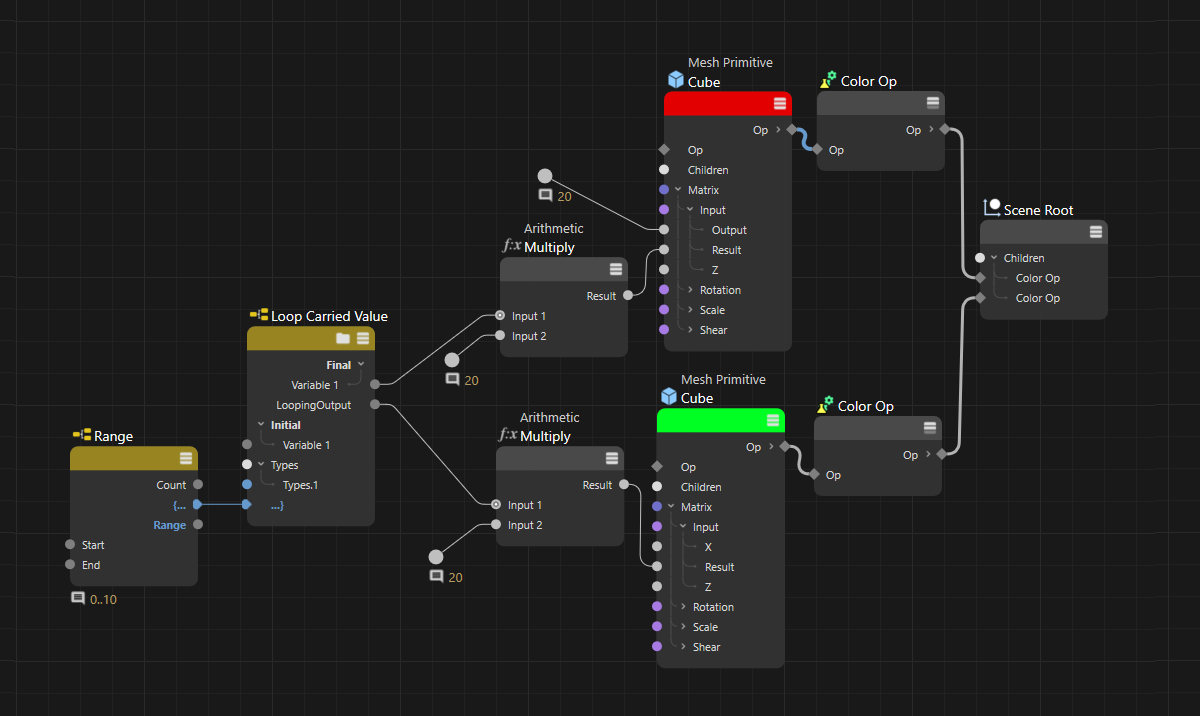This screenshot has height=716, width=1200.
Task: Open the lower Color Op node menu icon
Action: tap(930, 428)
